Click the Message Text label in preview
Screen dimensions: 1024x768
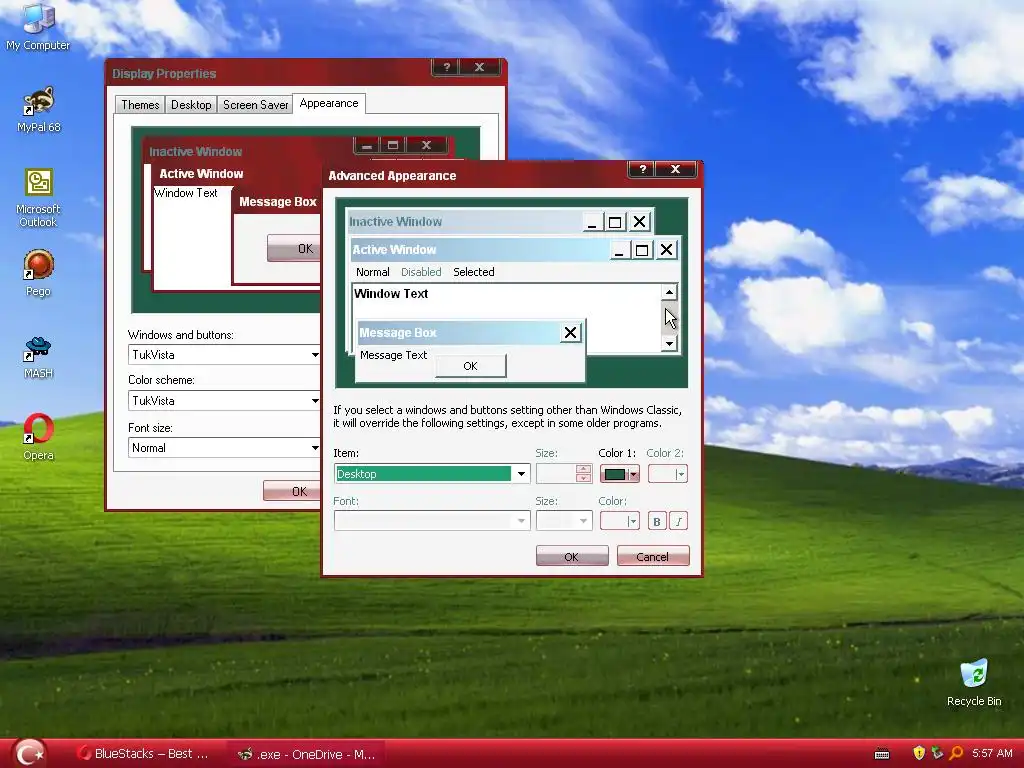point(393,355)
